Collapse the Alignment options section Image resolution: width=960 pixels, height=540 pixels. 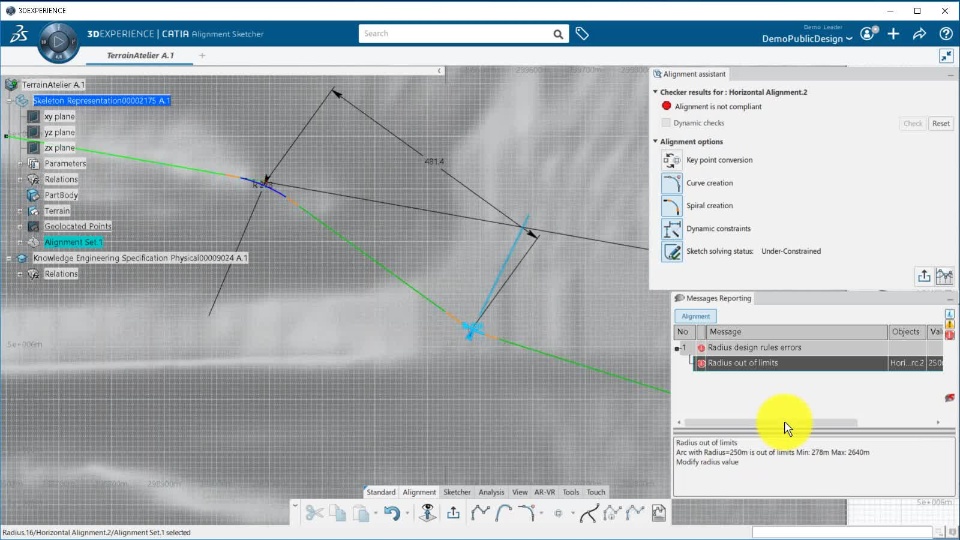tap(655, 141)
